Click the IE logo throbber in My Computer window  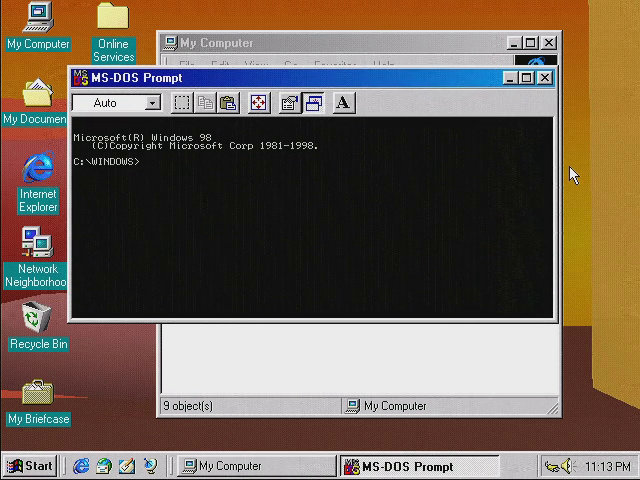tap(536, 61)
